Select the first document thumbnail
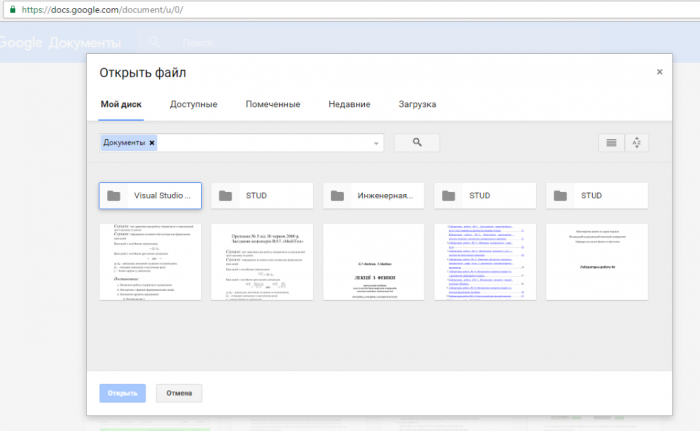Viewport: 700px width, 431px height. click(150, 261)
